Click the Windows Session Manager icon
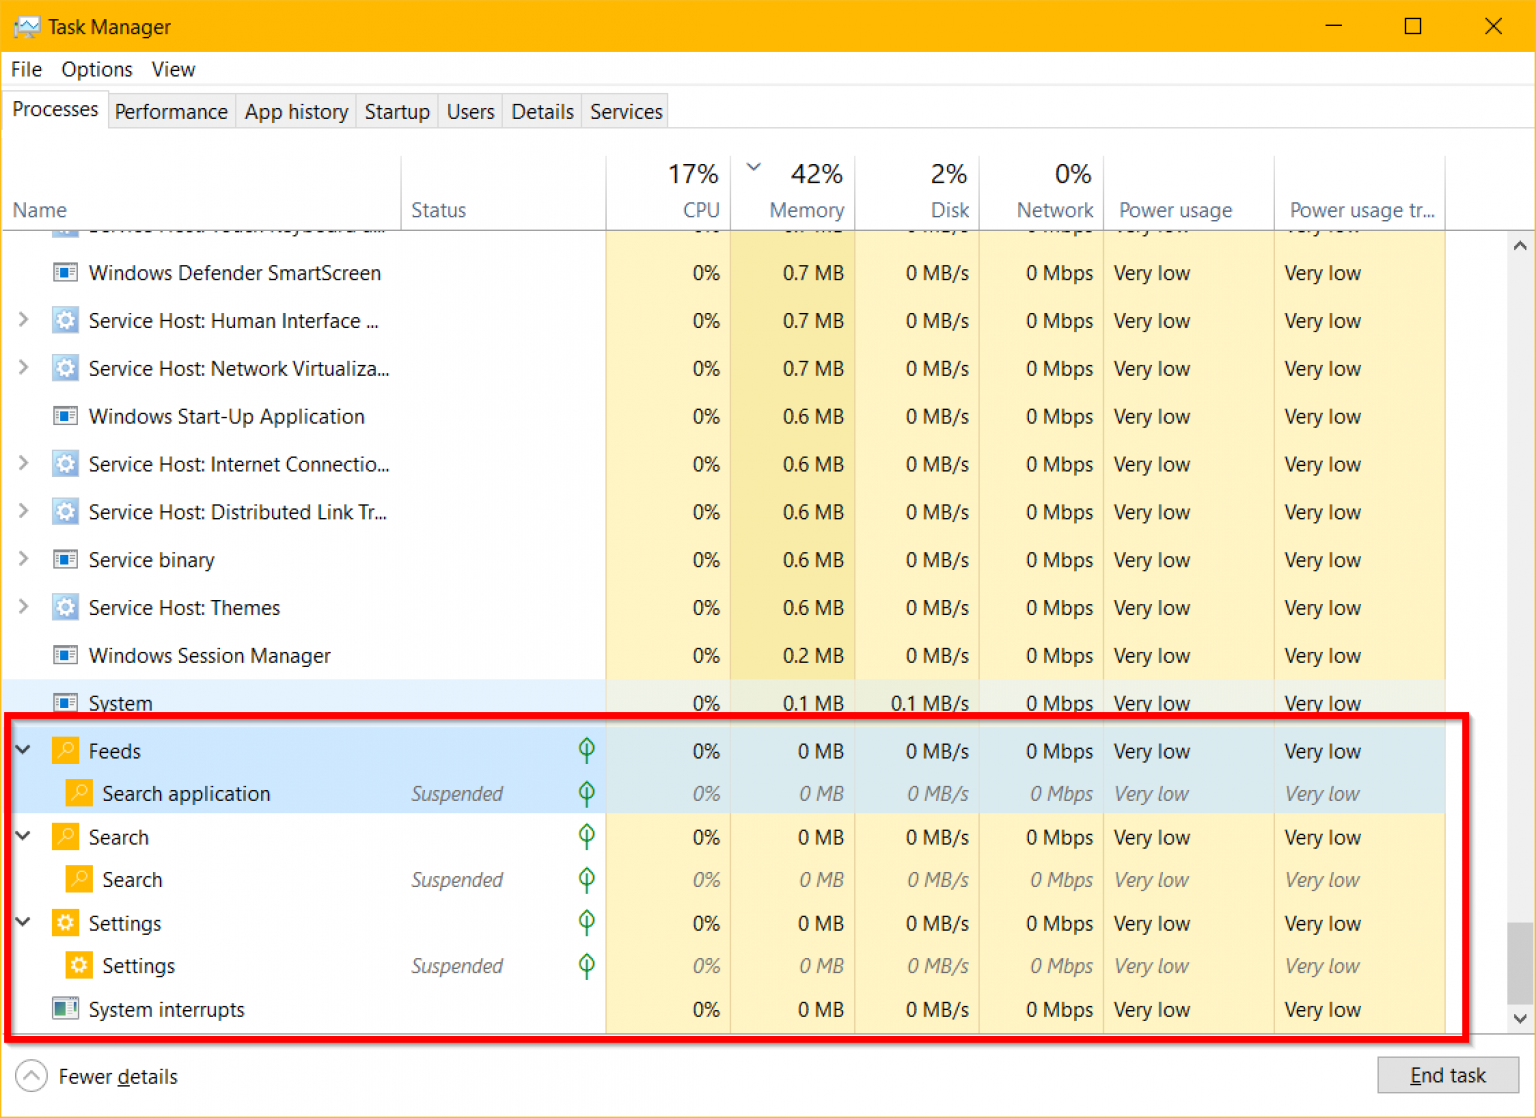The height and width of the screenshot is (1118, 1536). click(x=65, y=656)
